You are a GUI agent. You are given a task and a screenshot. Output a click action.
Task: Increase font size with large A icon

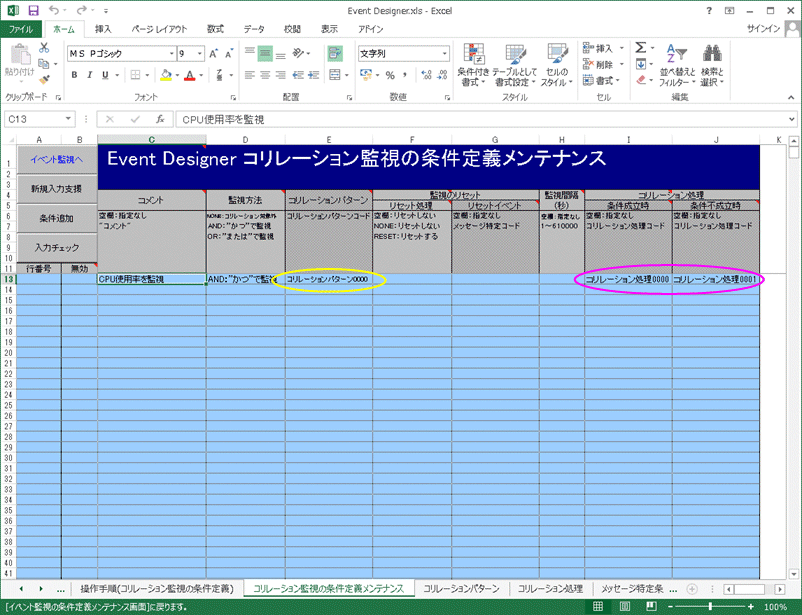[213, 54]
